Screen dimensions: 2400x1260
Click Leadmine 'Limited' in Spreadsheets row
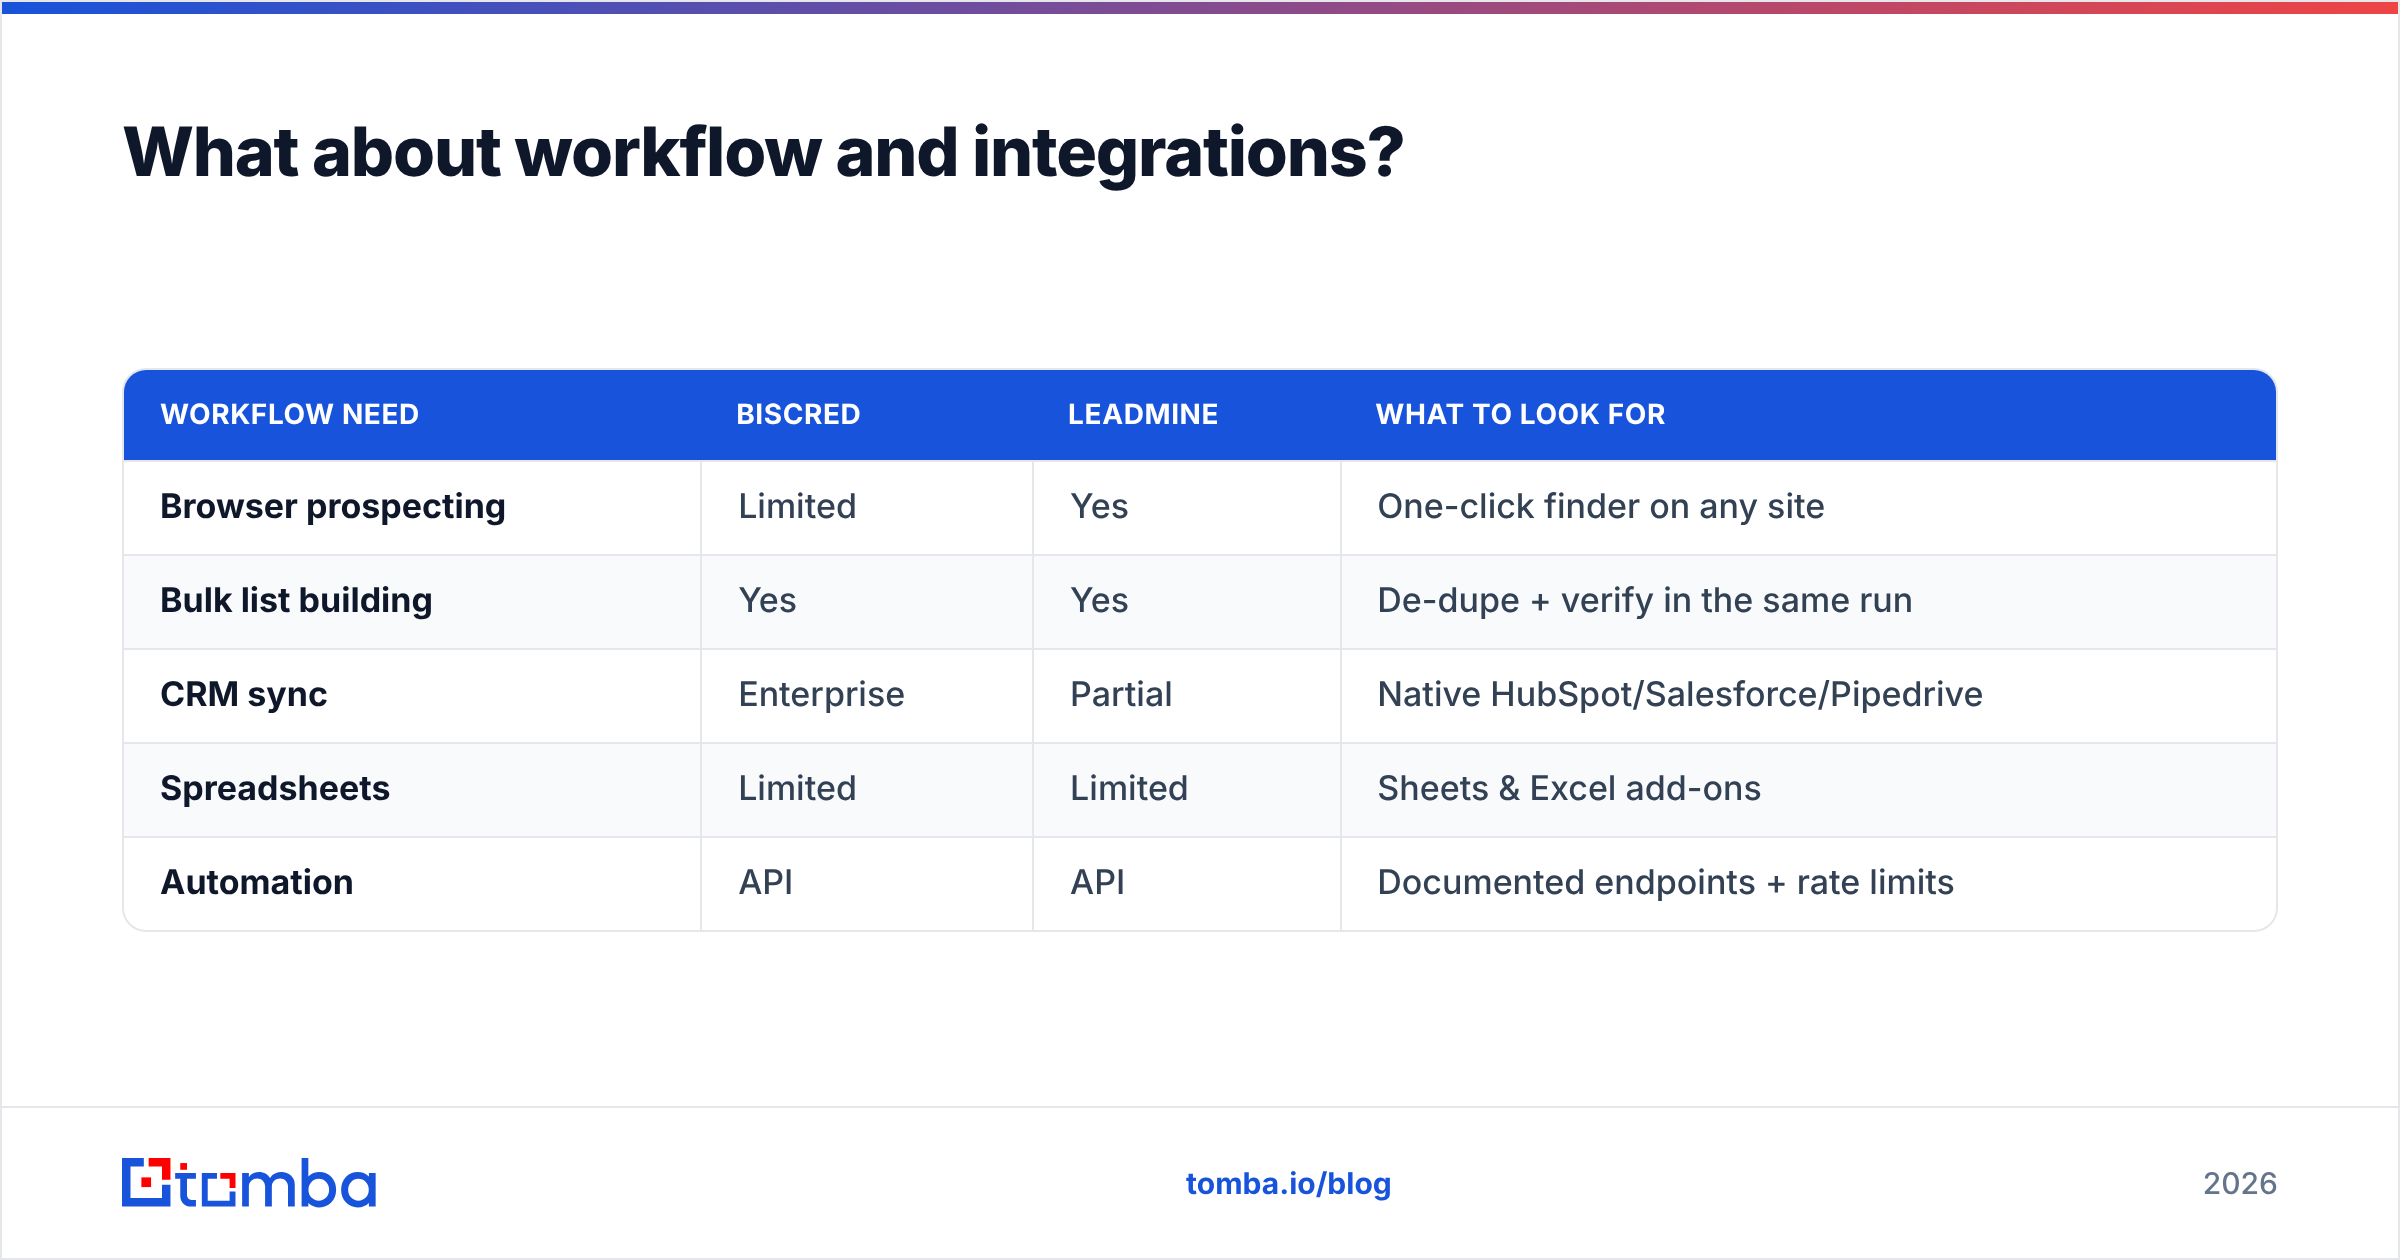point(1129,789)
